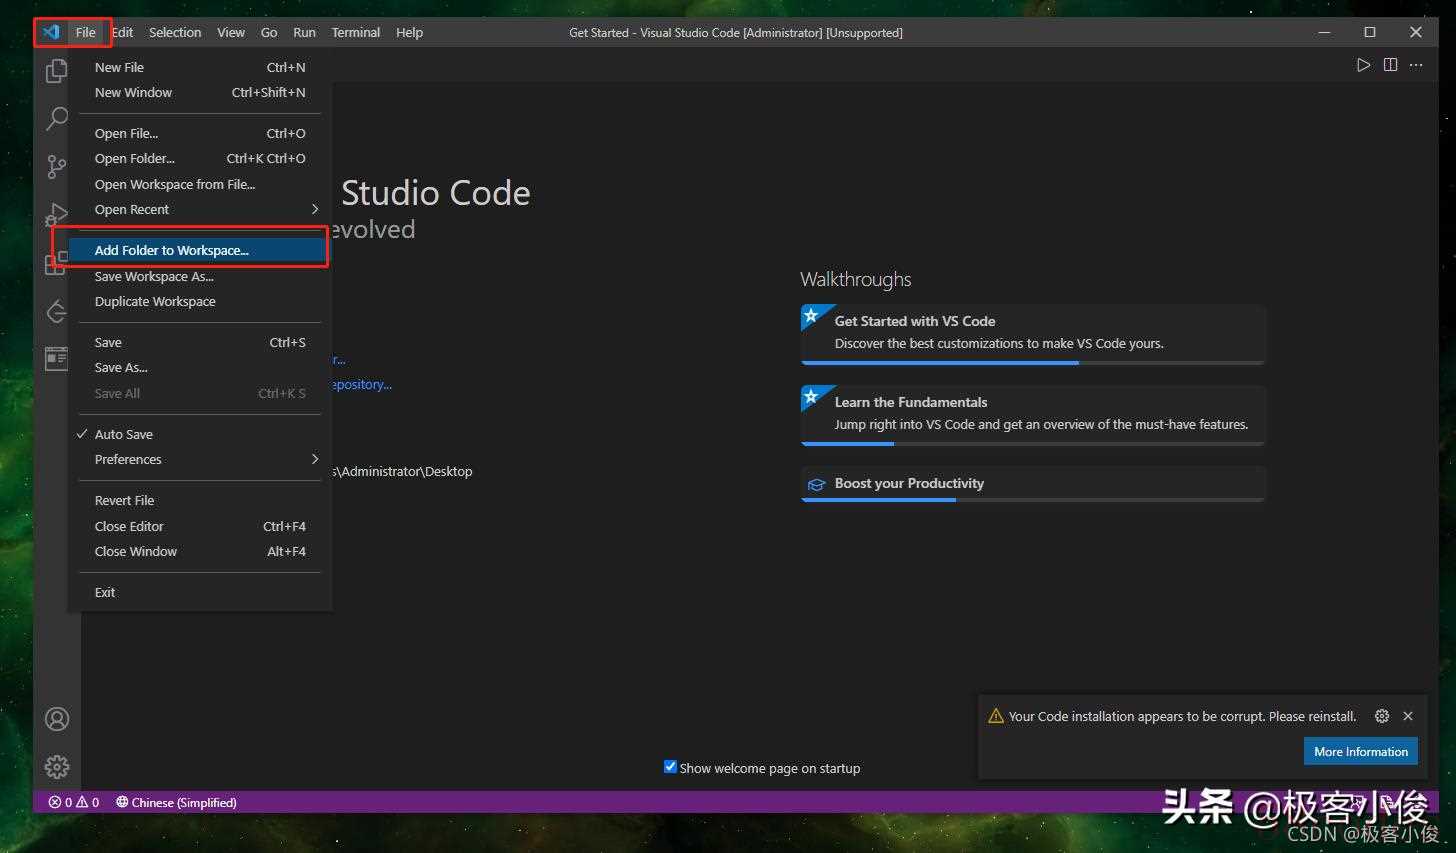The width and height of the screenshot is (1456, 853).
Task: Open notification settings gear icon
Action: click(1382, 716)
